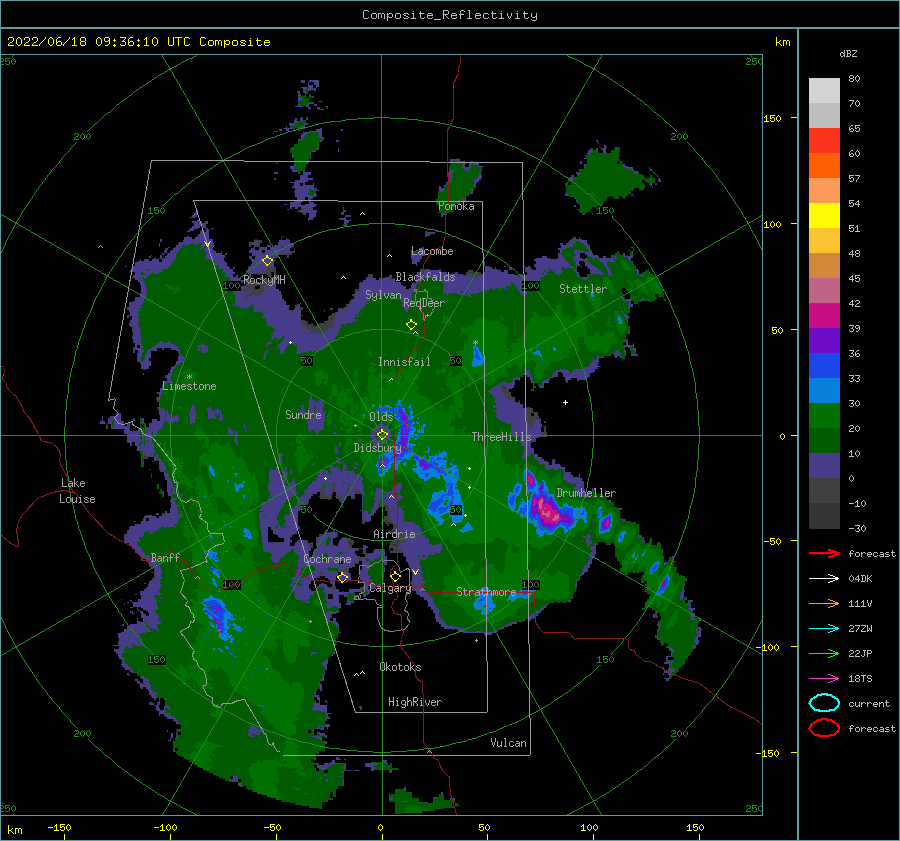Click the Sylvan label on map
The width and height of the screenshot is (900, 841).
pyautogui.click(x=383, y=295)
